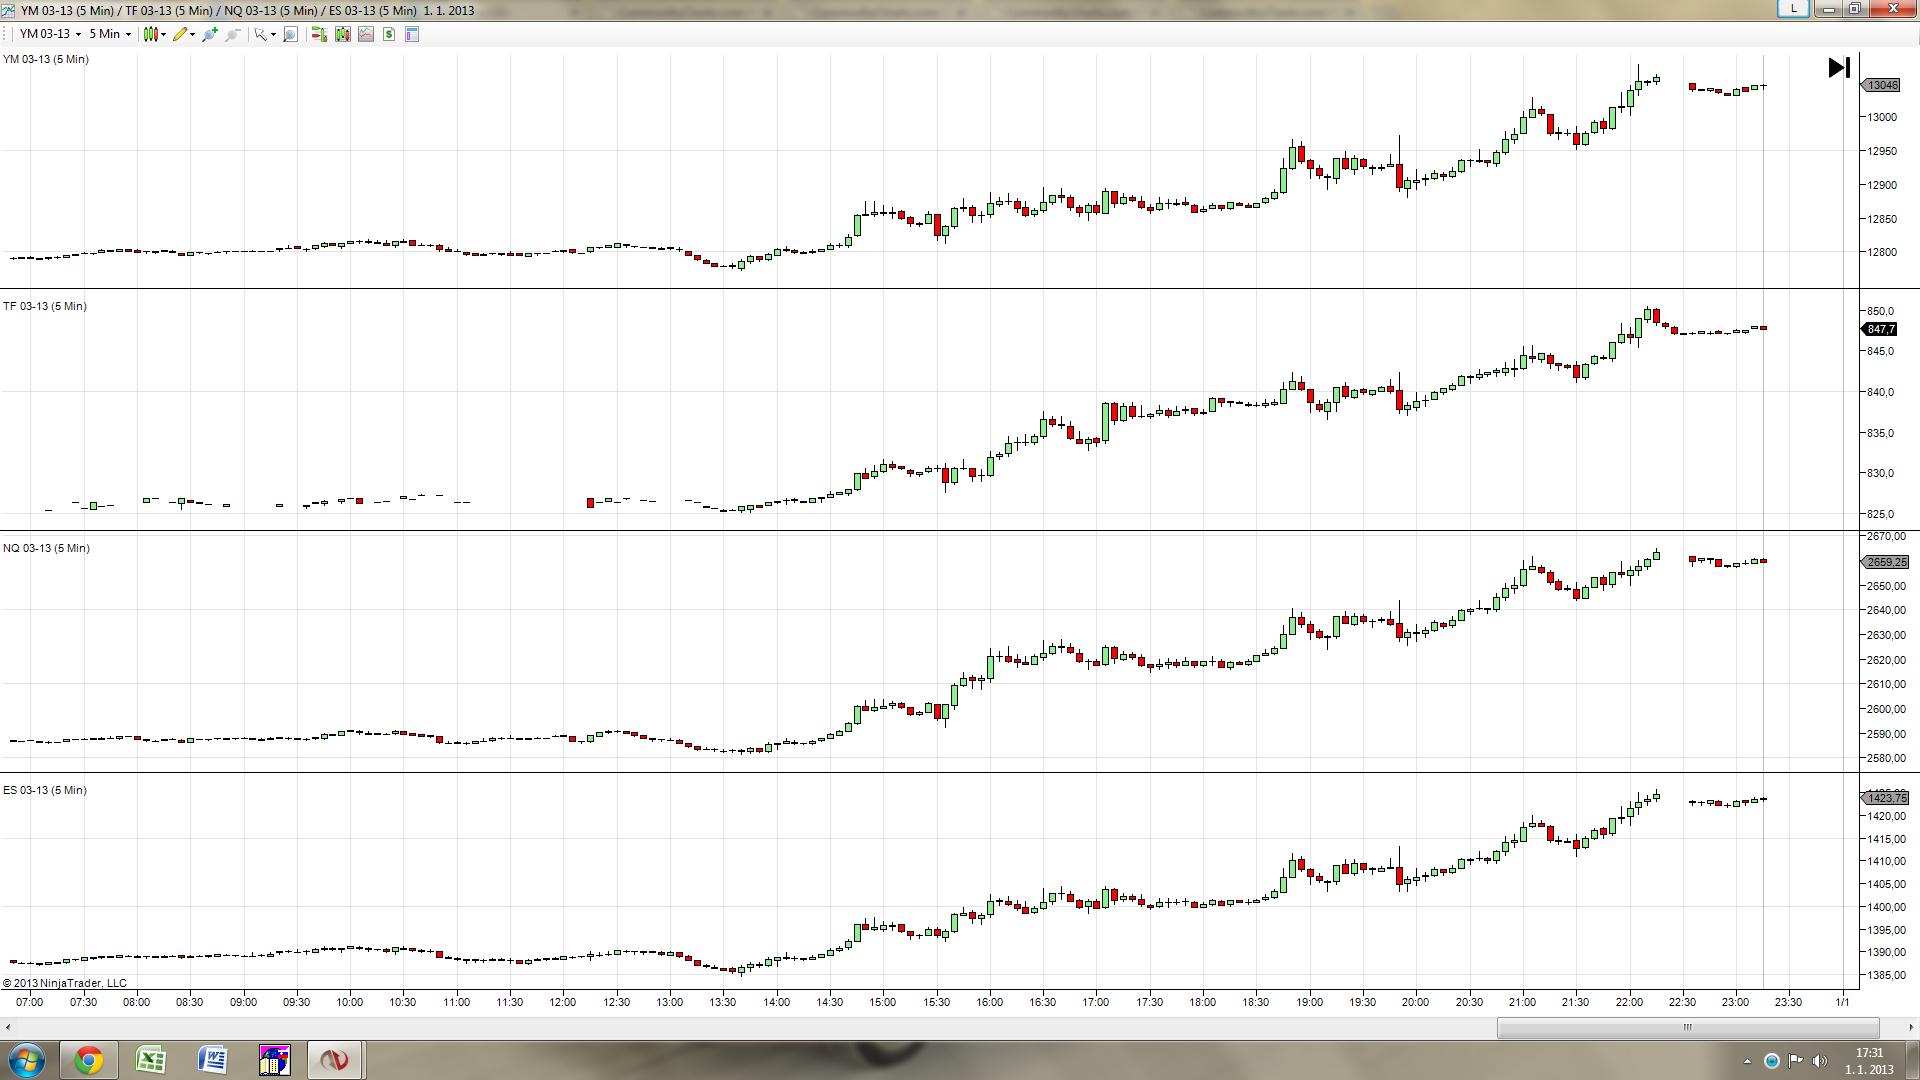Toggle the chart trader icon
This screenshot has height=1080, width=1920.
tap(319, 34)
